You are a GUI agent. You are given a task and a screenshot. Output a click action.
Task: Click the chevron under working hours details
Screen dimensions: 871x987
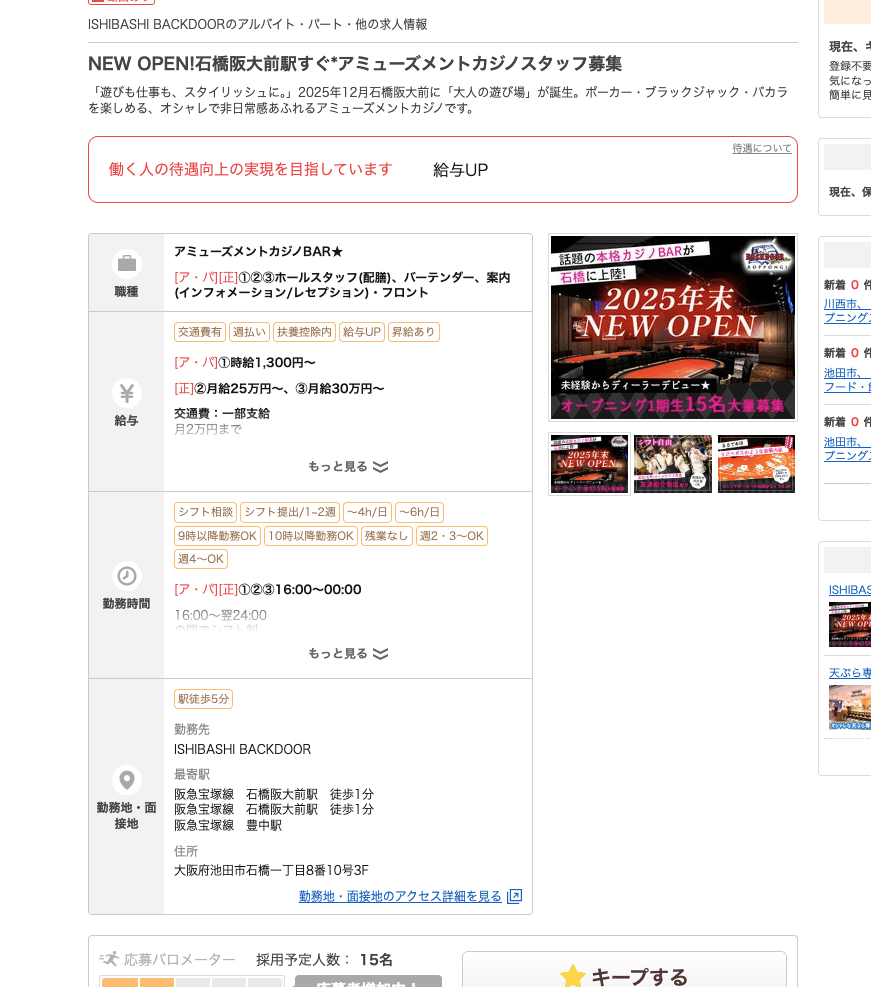coord(380,653)
